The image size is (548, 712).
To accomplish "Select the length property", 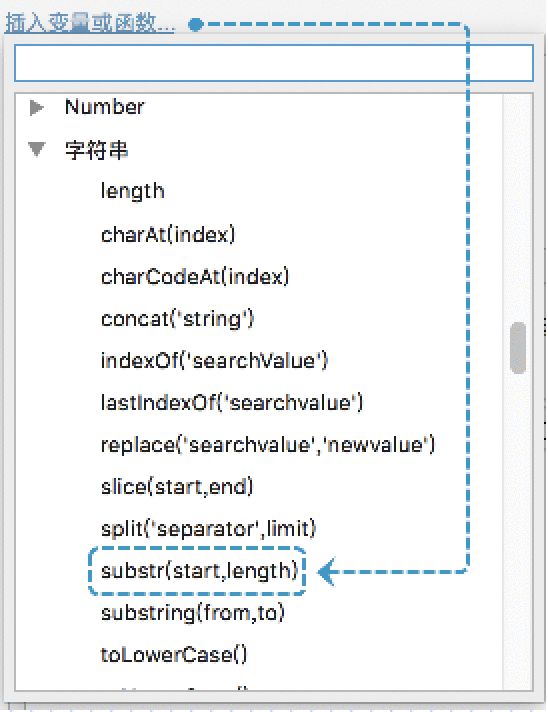I will pos(132,191).
